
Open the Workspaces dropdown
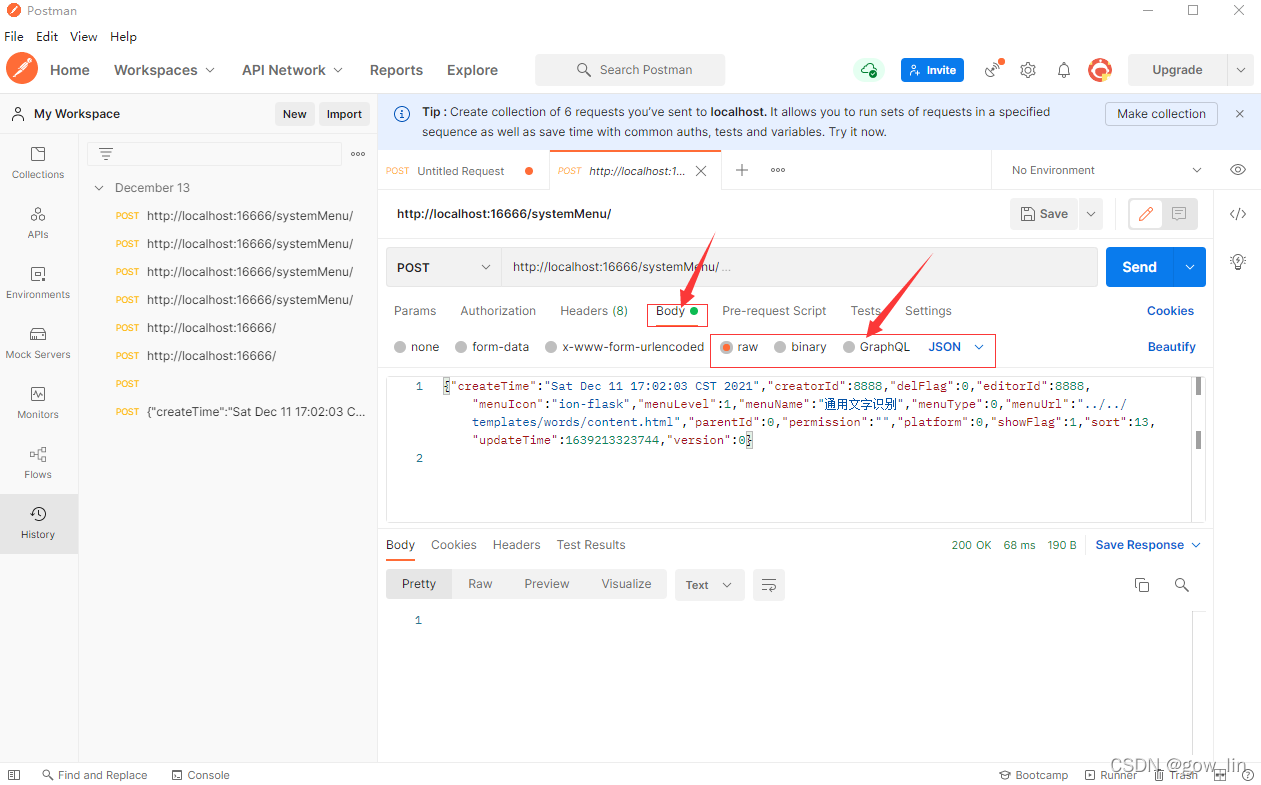click(x=165, y=70)
